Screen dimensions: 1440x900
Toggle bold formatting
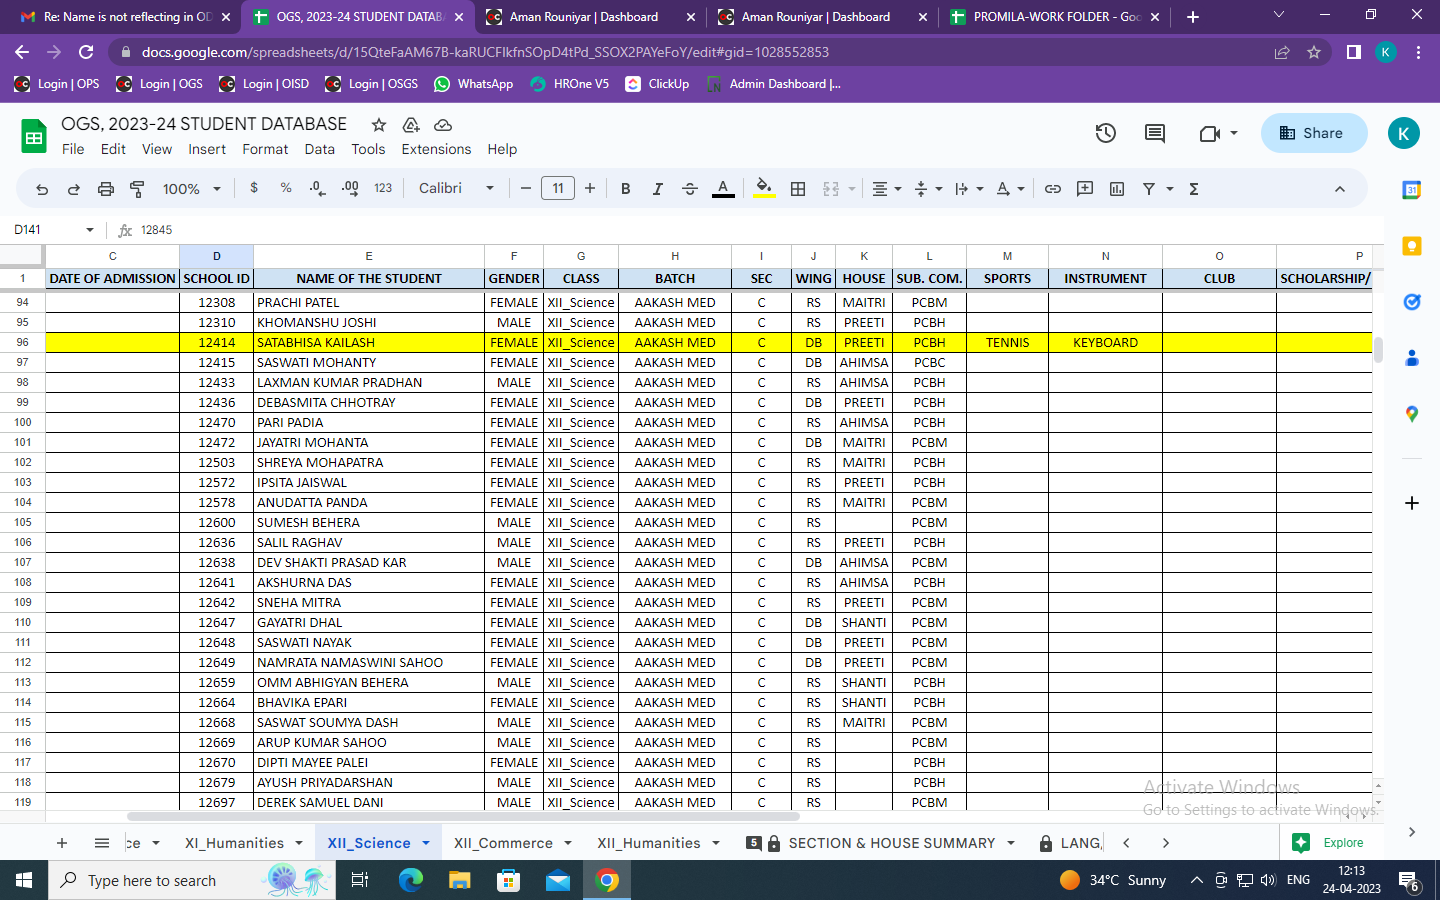pyautogui.click(x=626, y=189)
